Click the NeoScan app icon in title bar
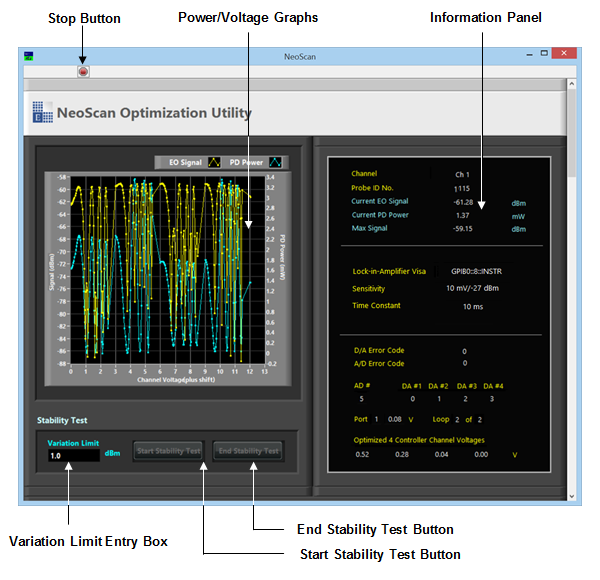This screenshot has height=580, width=600. click(30, 55)
